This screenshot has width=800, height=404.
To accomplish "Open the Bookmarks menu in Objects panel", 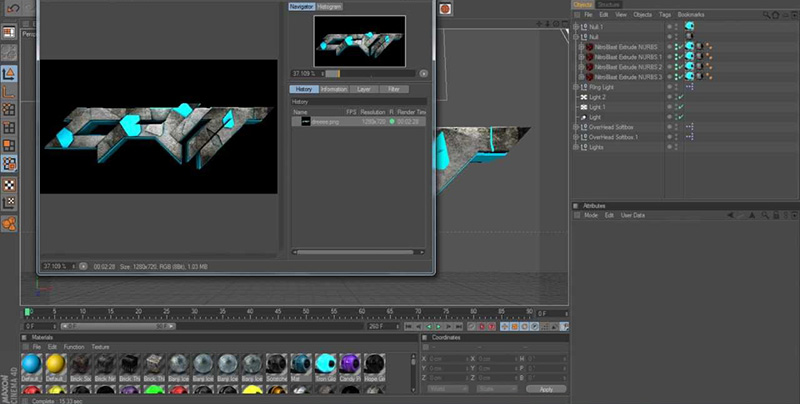I will (x=691, y=15).
